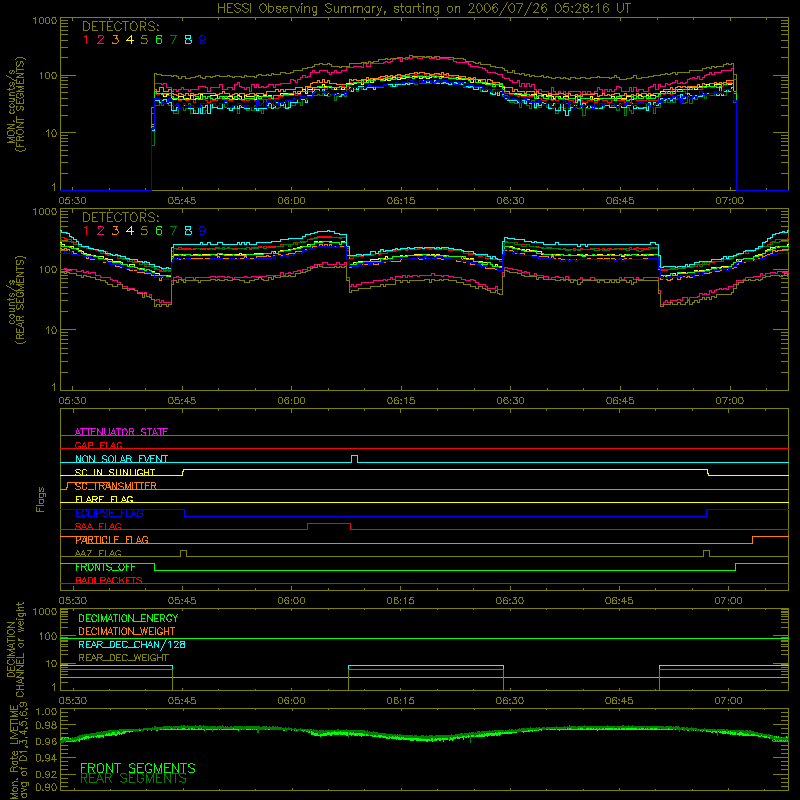Click the FLARE_FLAG label
800x800 pixels.
tap(104, 499)
